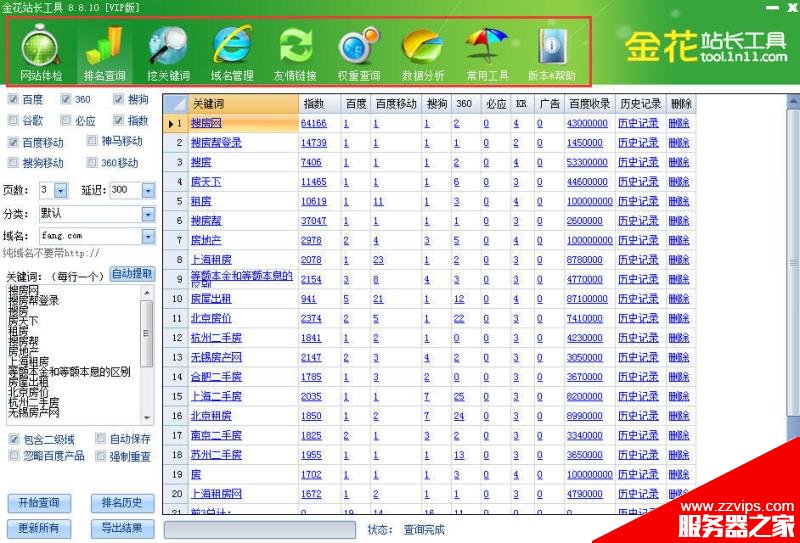Viewport: 800px width, 543px height.
Task: Open the 上海二手房 keyword link
Action: (216, 396)
